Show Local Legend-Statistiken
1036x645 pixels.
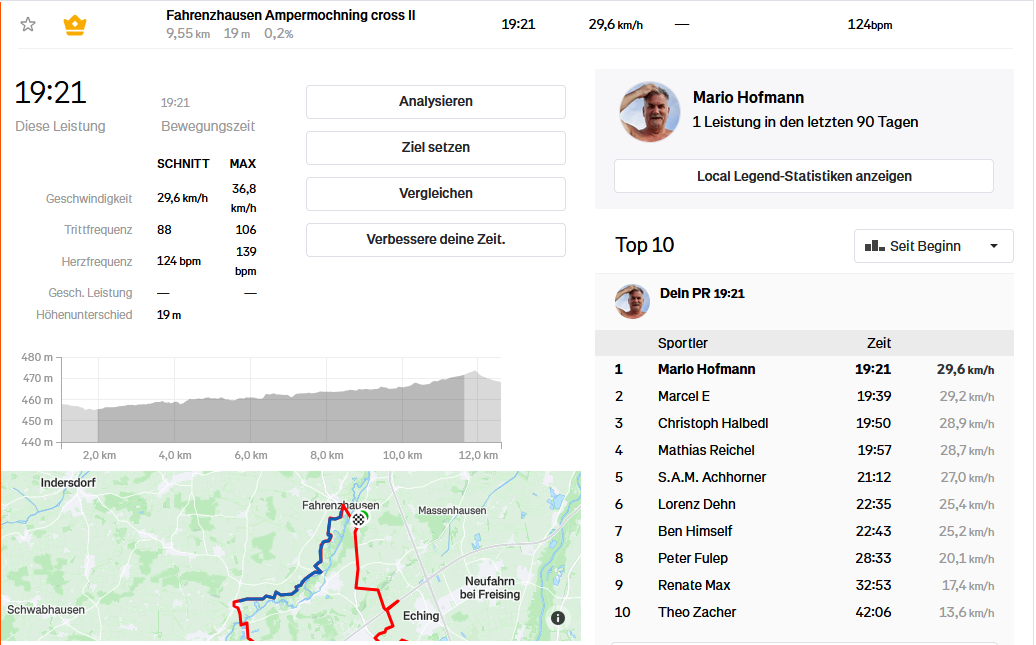click(x=803, y=176)
